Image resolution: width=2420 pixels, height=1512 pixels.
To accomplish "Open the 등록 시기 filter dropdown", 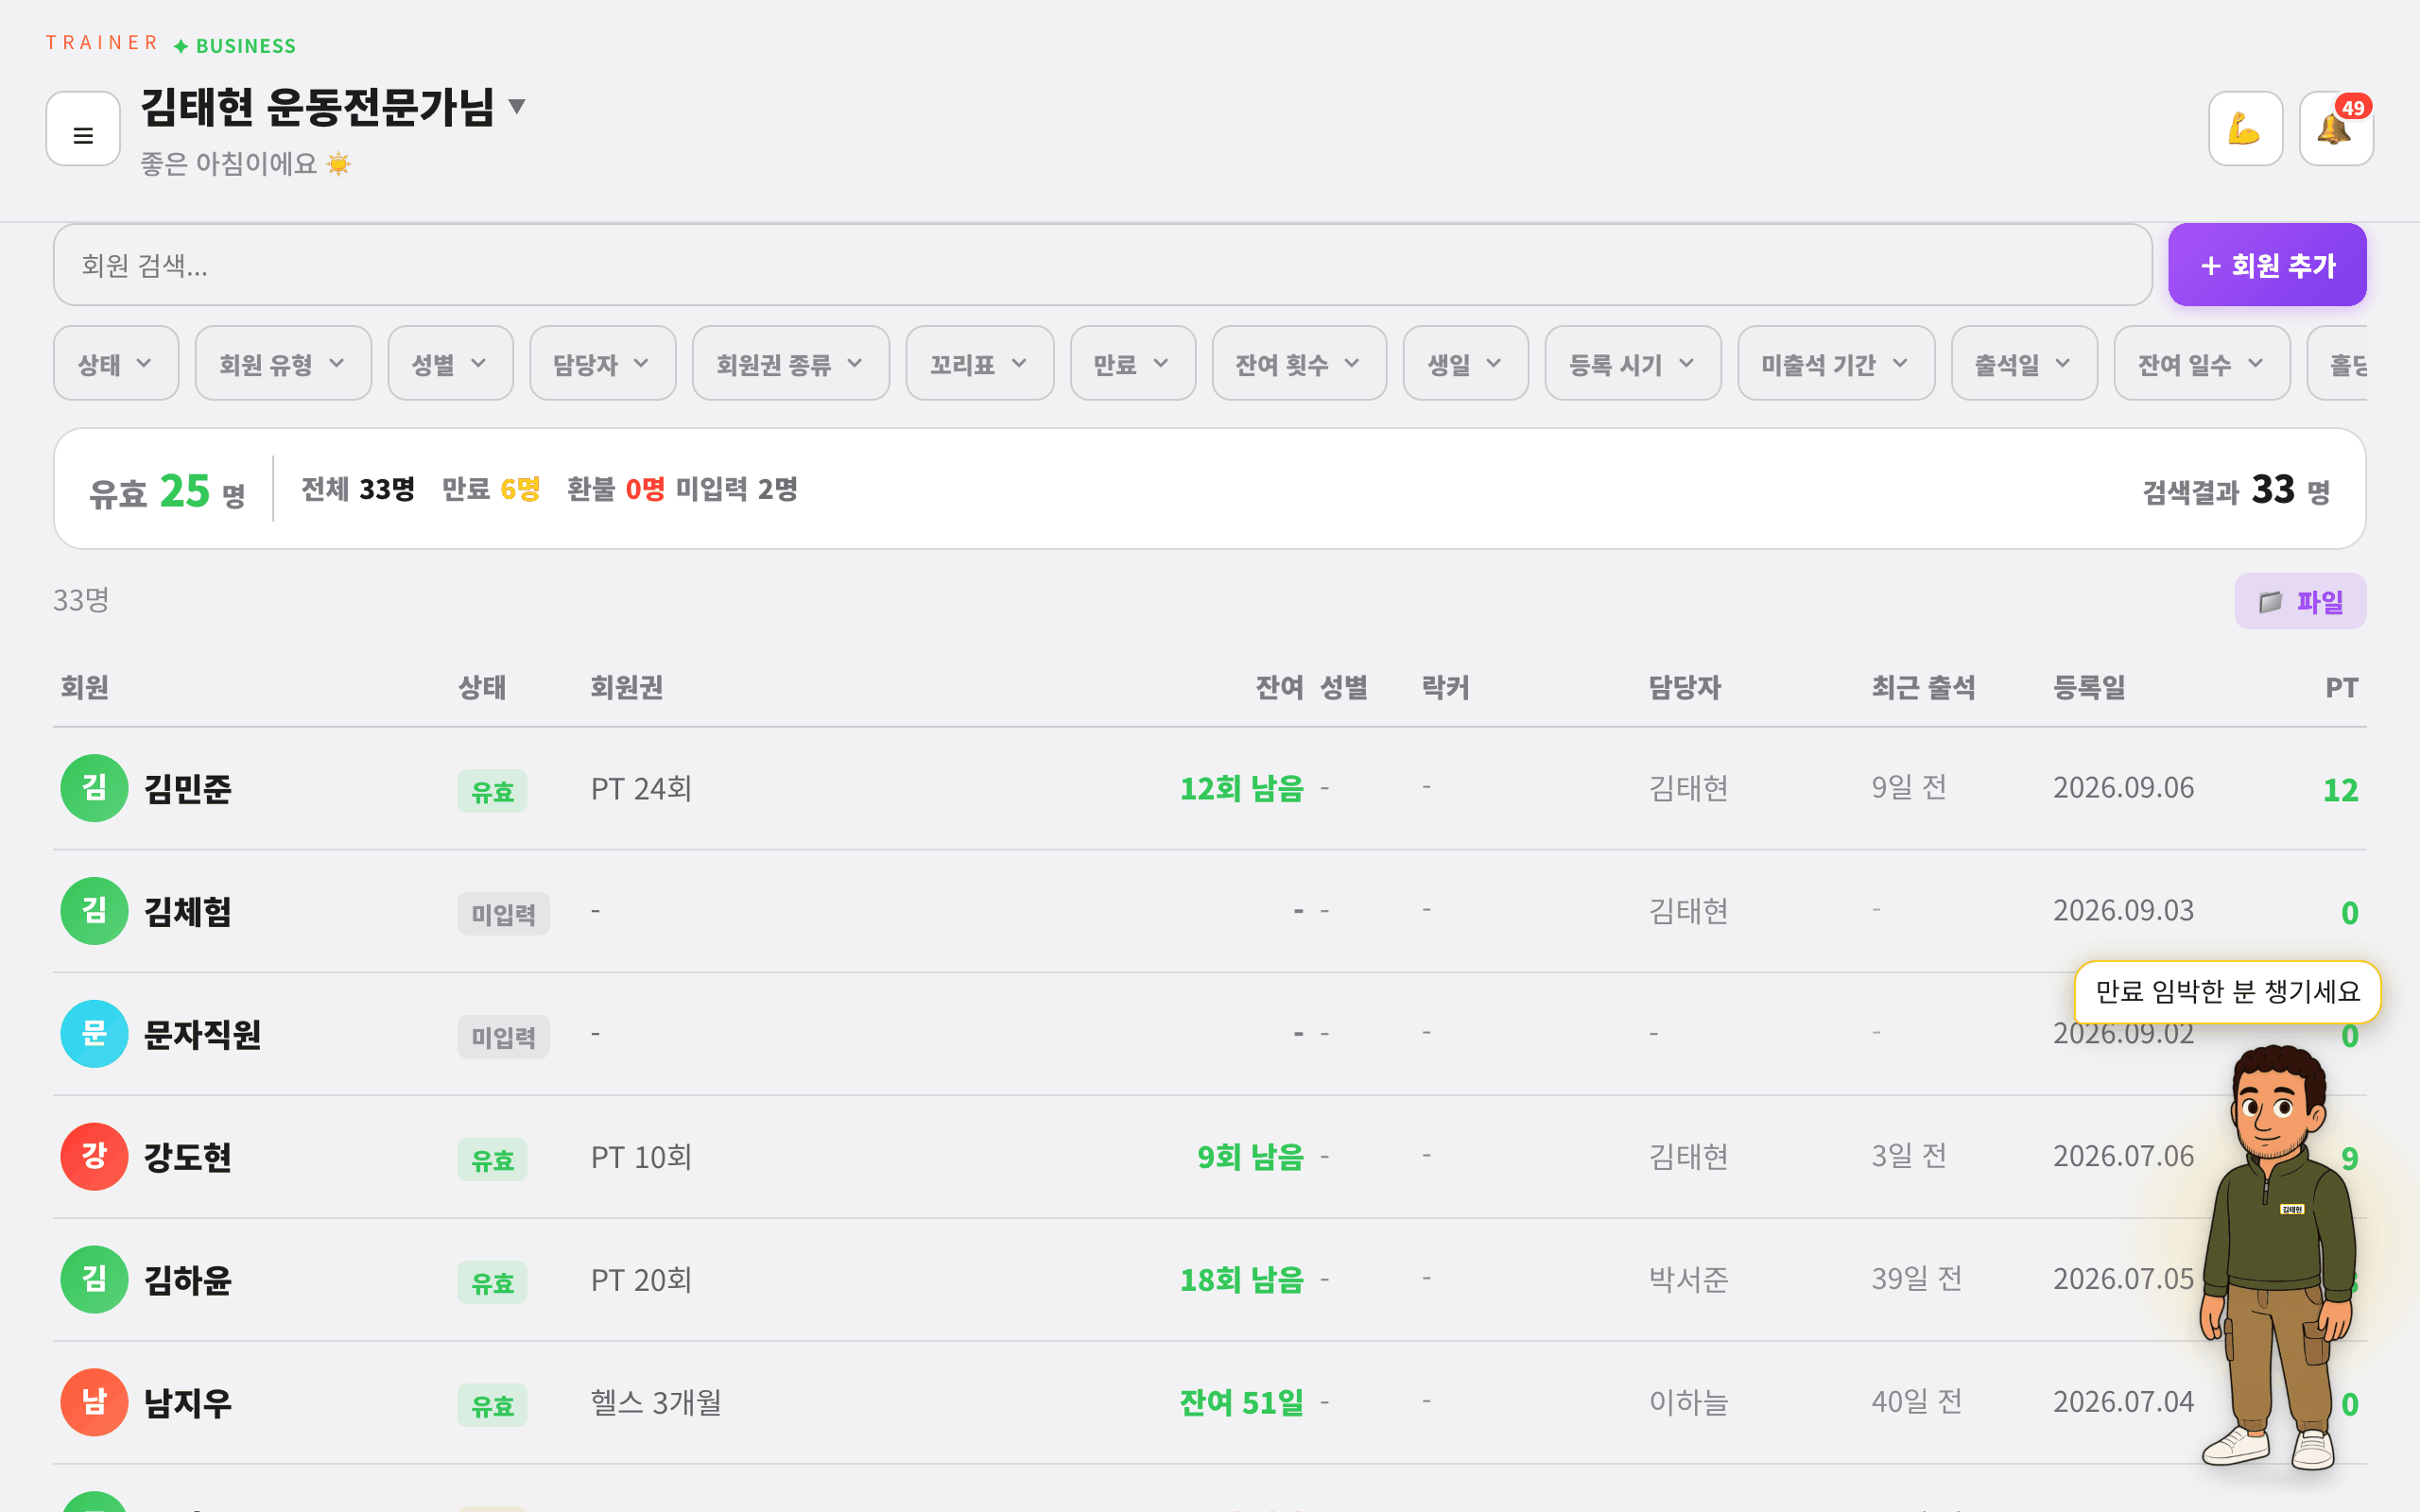I will point(1632,364).
